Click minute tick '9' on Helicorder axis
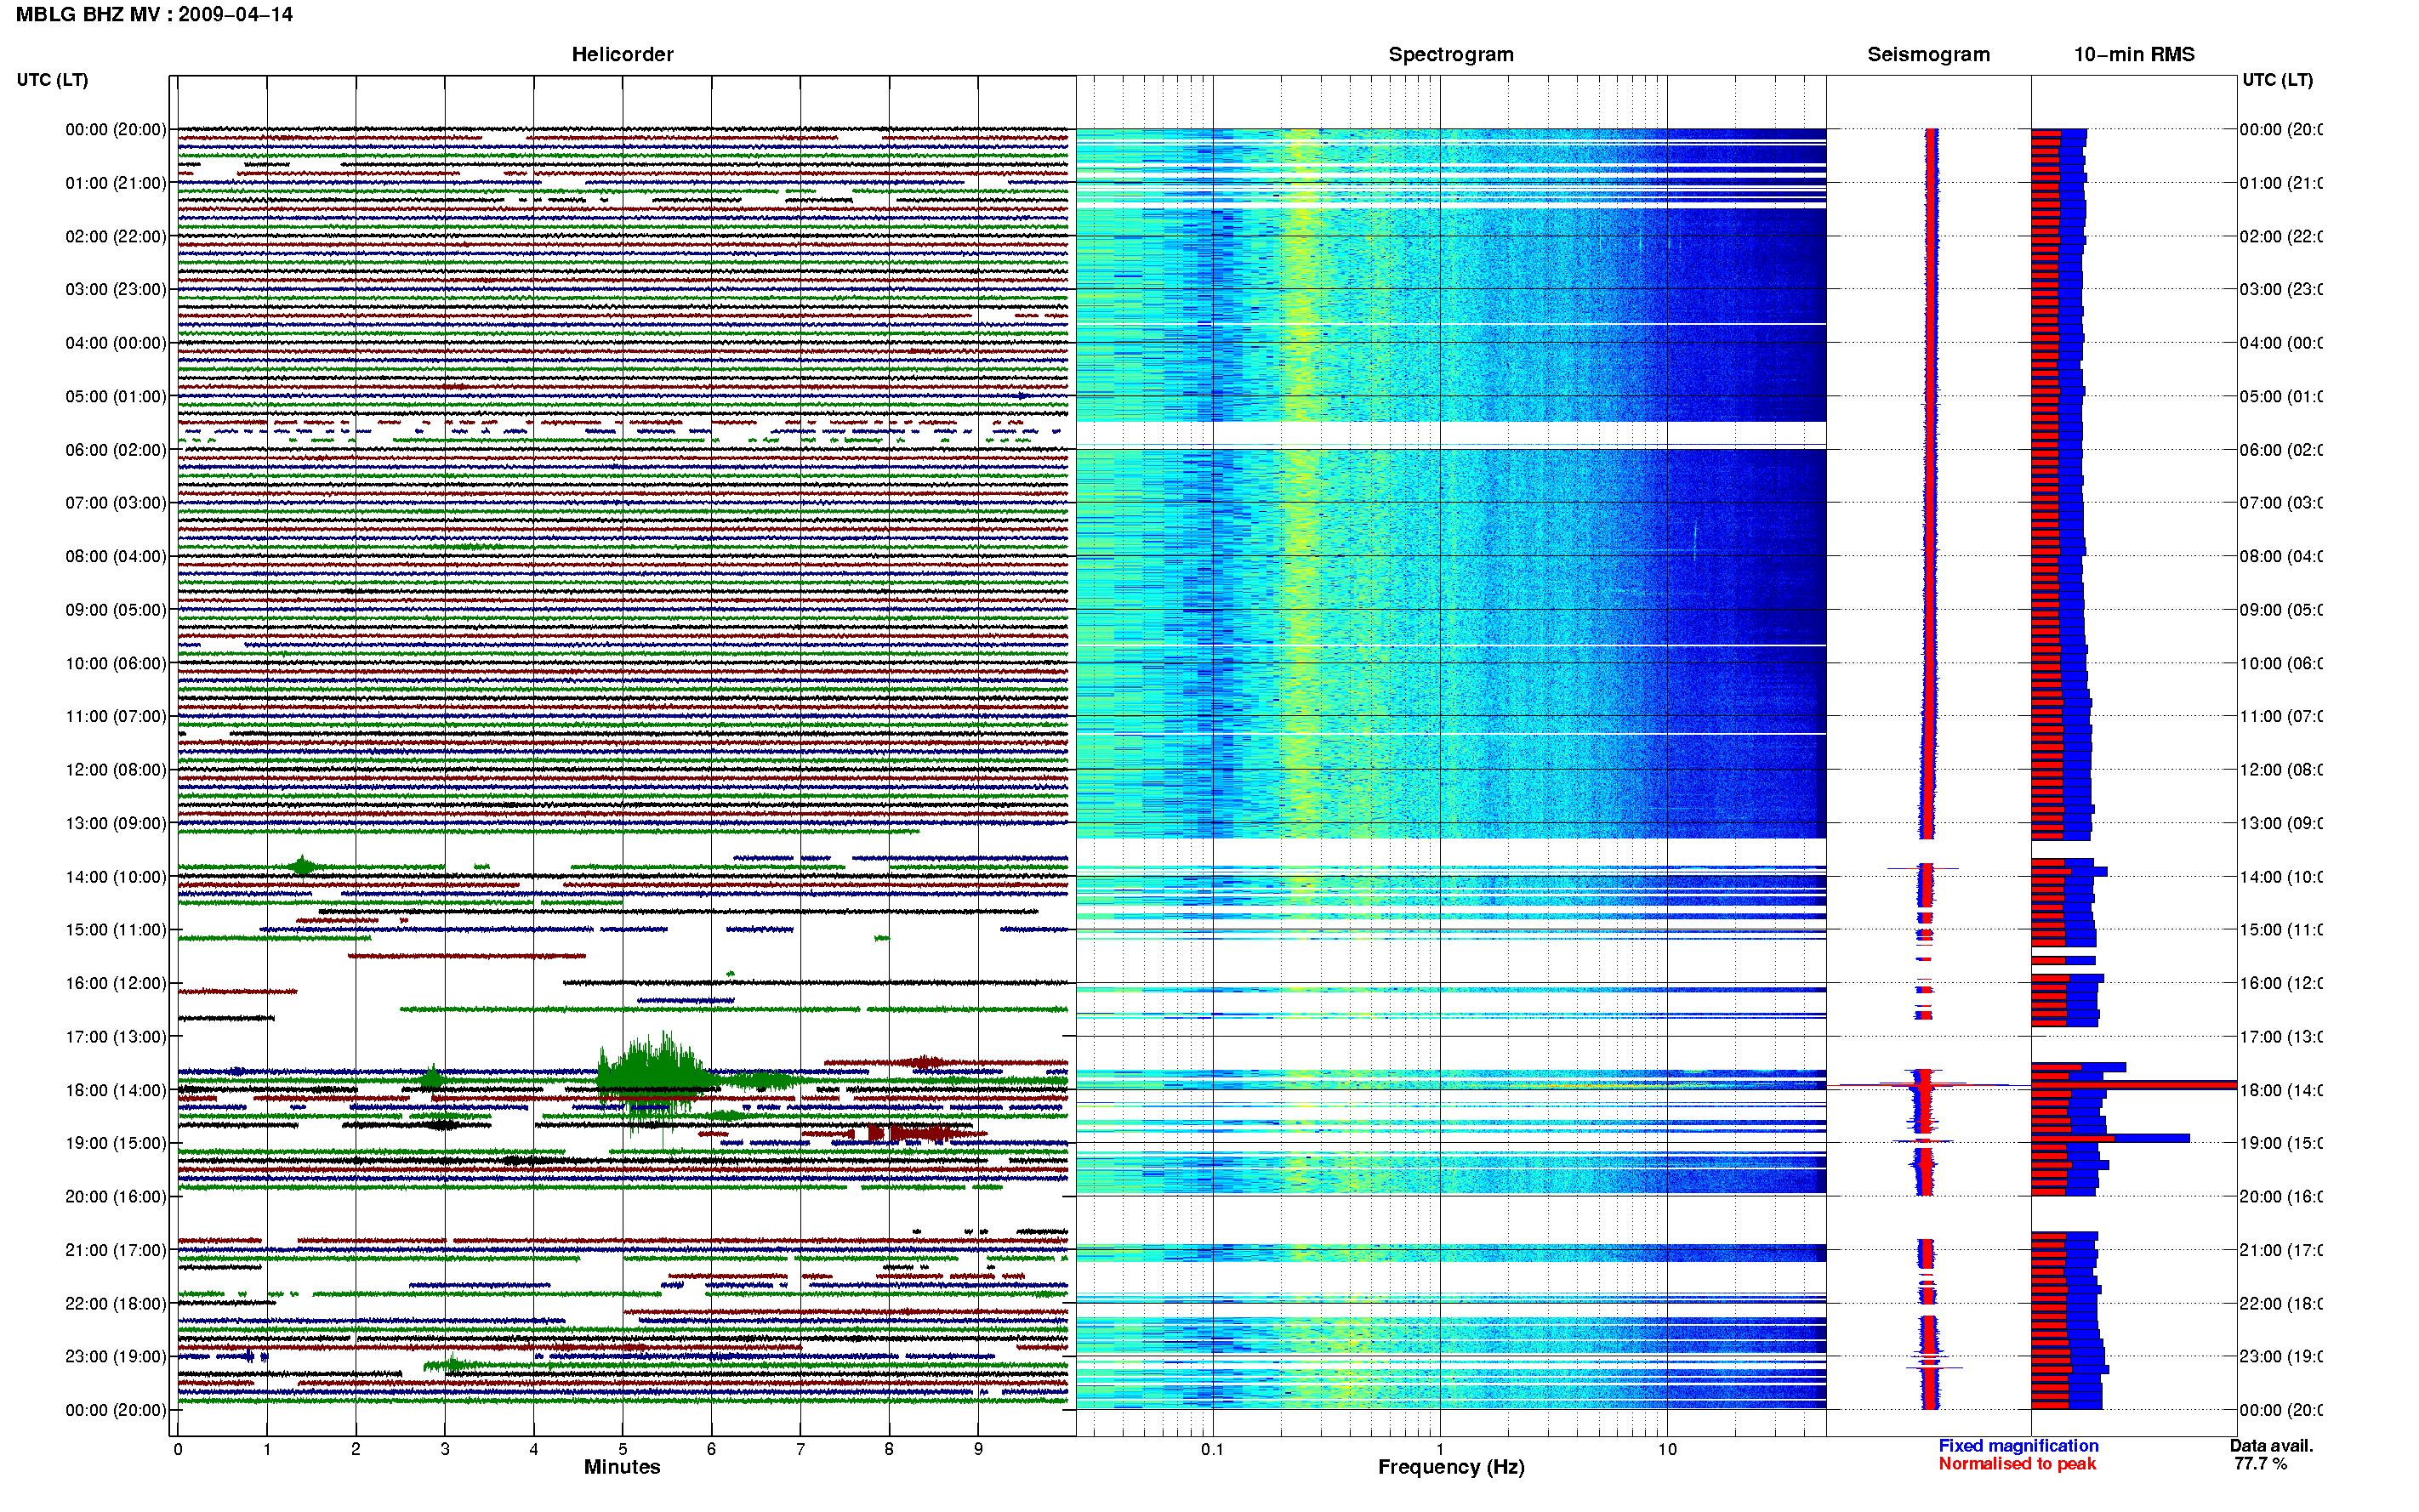2419x1512 pixels. (x=978, y=1449)
